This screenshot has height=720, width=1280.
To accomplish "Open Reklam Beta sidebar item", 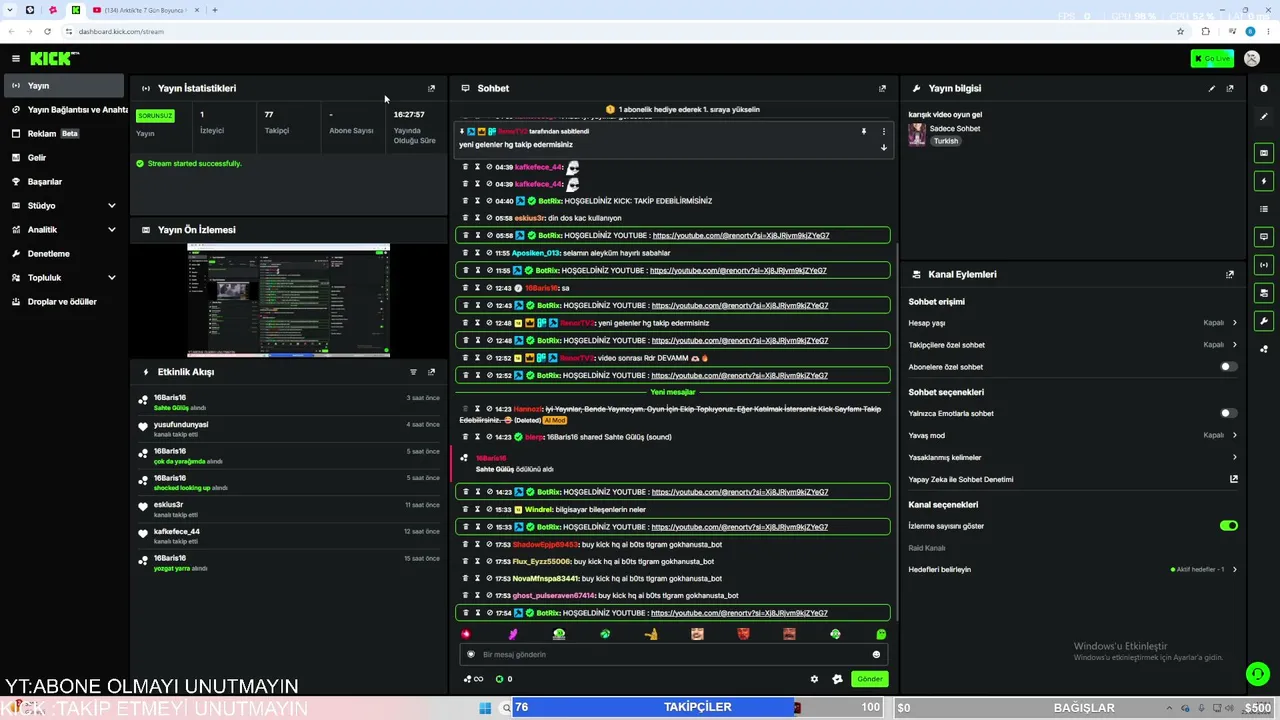I will coord(64,134).
